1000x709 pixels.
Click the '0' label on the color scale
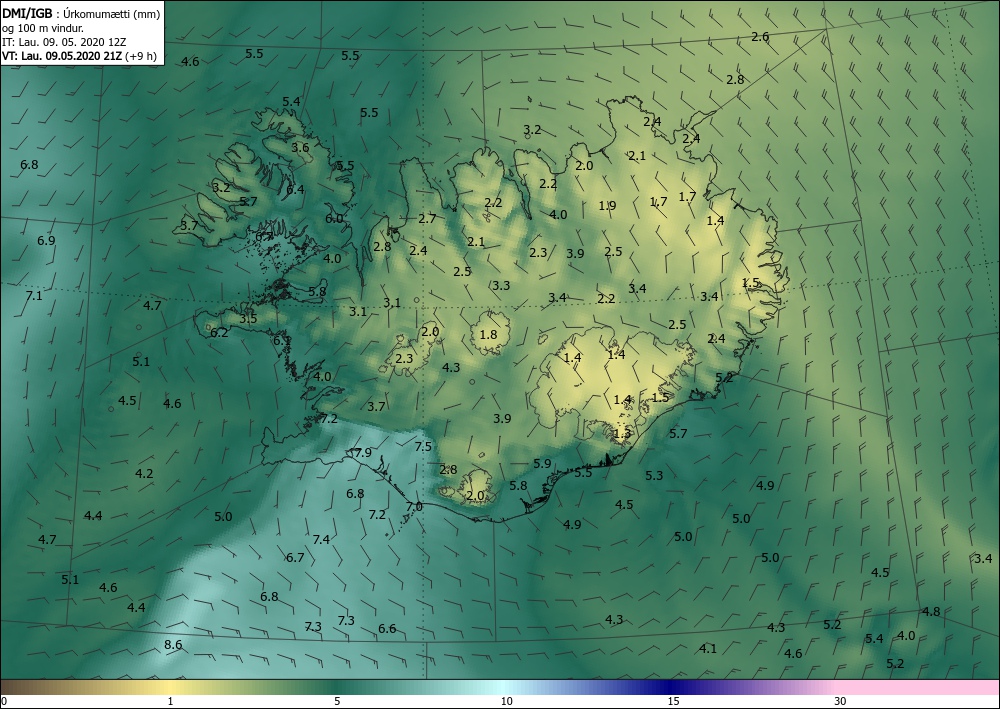click(4, 701)
